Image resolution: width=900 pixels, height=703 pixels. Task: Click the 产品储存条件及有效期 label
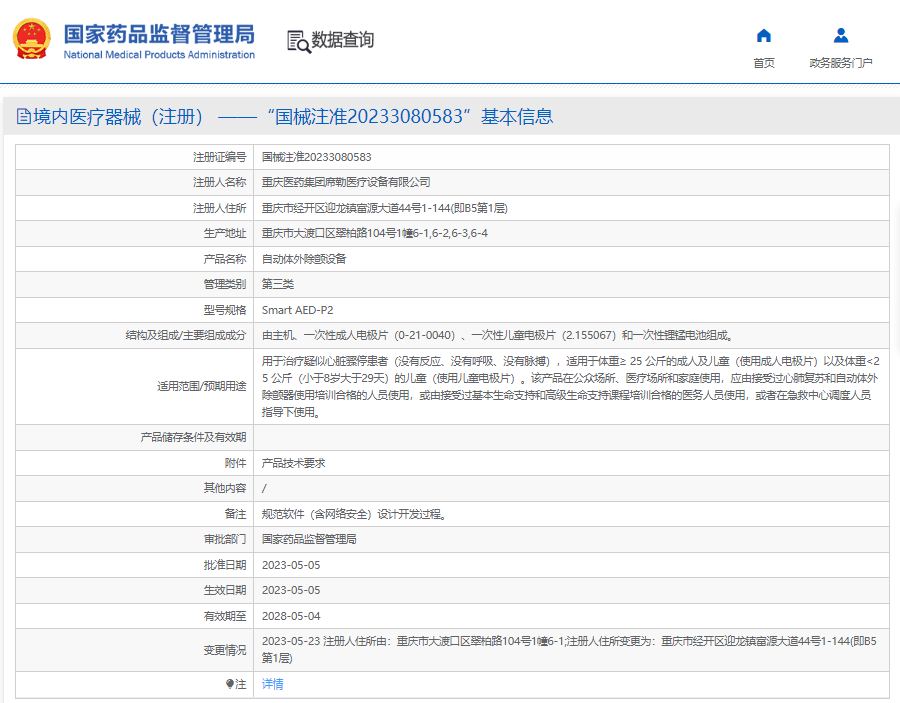193,438
